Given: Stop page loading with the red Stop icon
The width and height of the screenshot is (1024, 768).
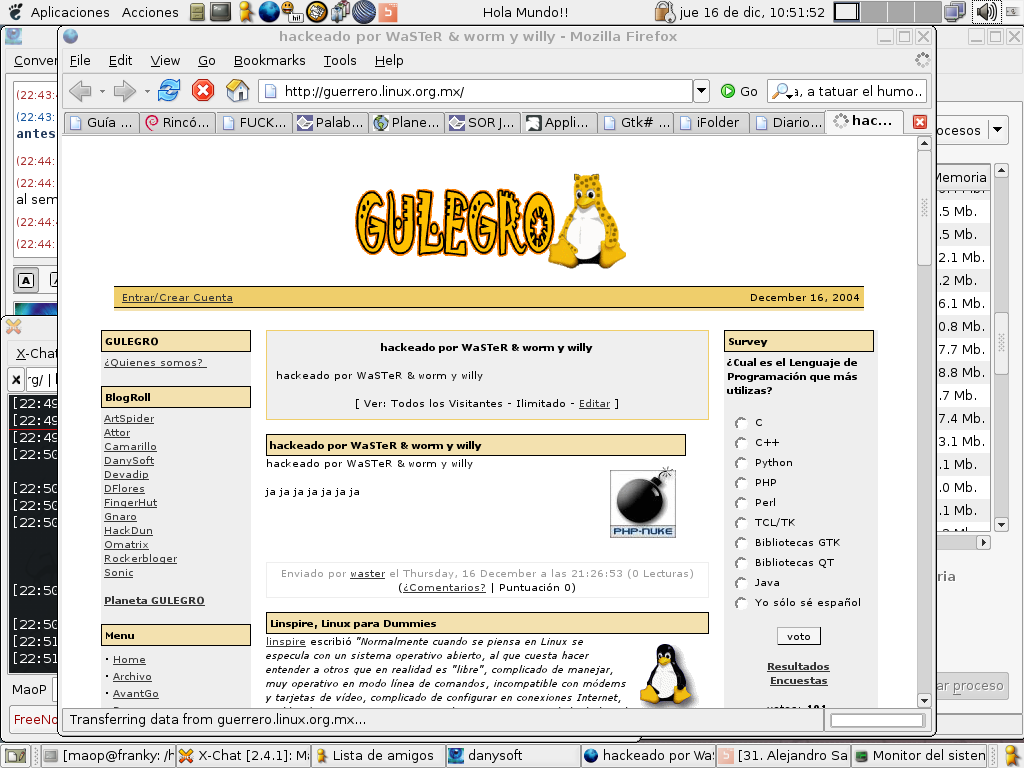Looking at the screenshot, I should coord(203,90).
